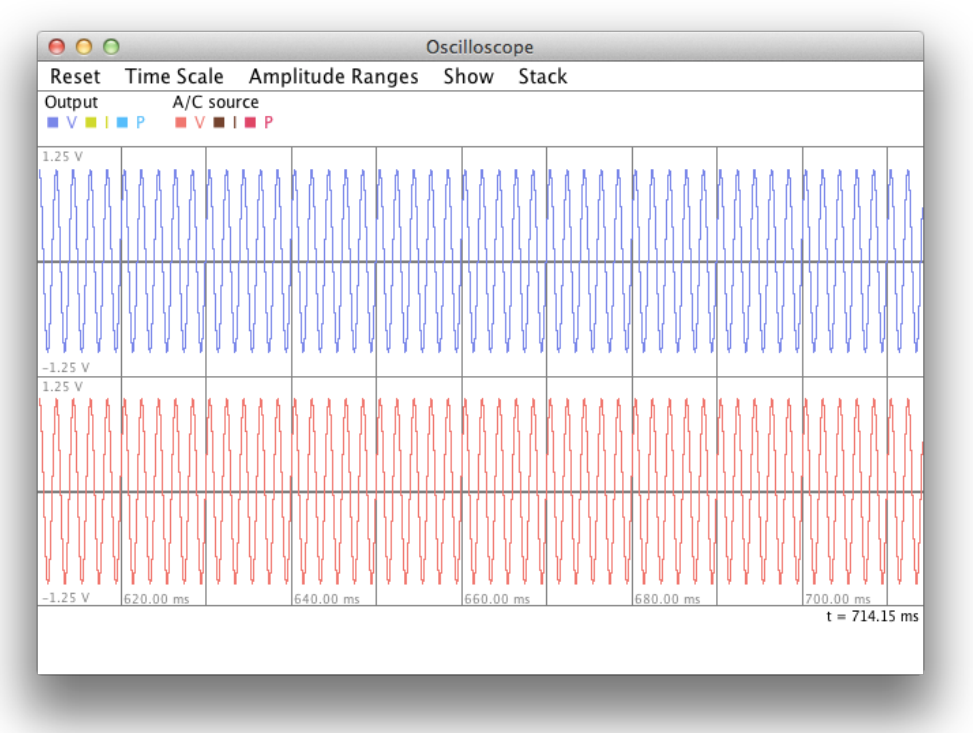
Task: Click the 700.00 ms time marker
Action: pos(838,599)
